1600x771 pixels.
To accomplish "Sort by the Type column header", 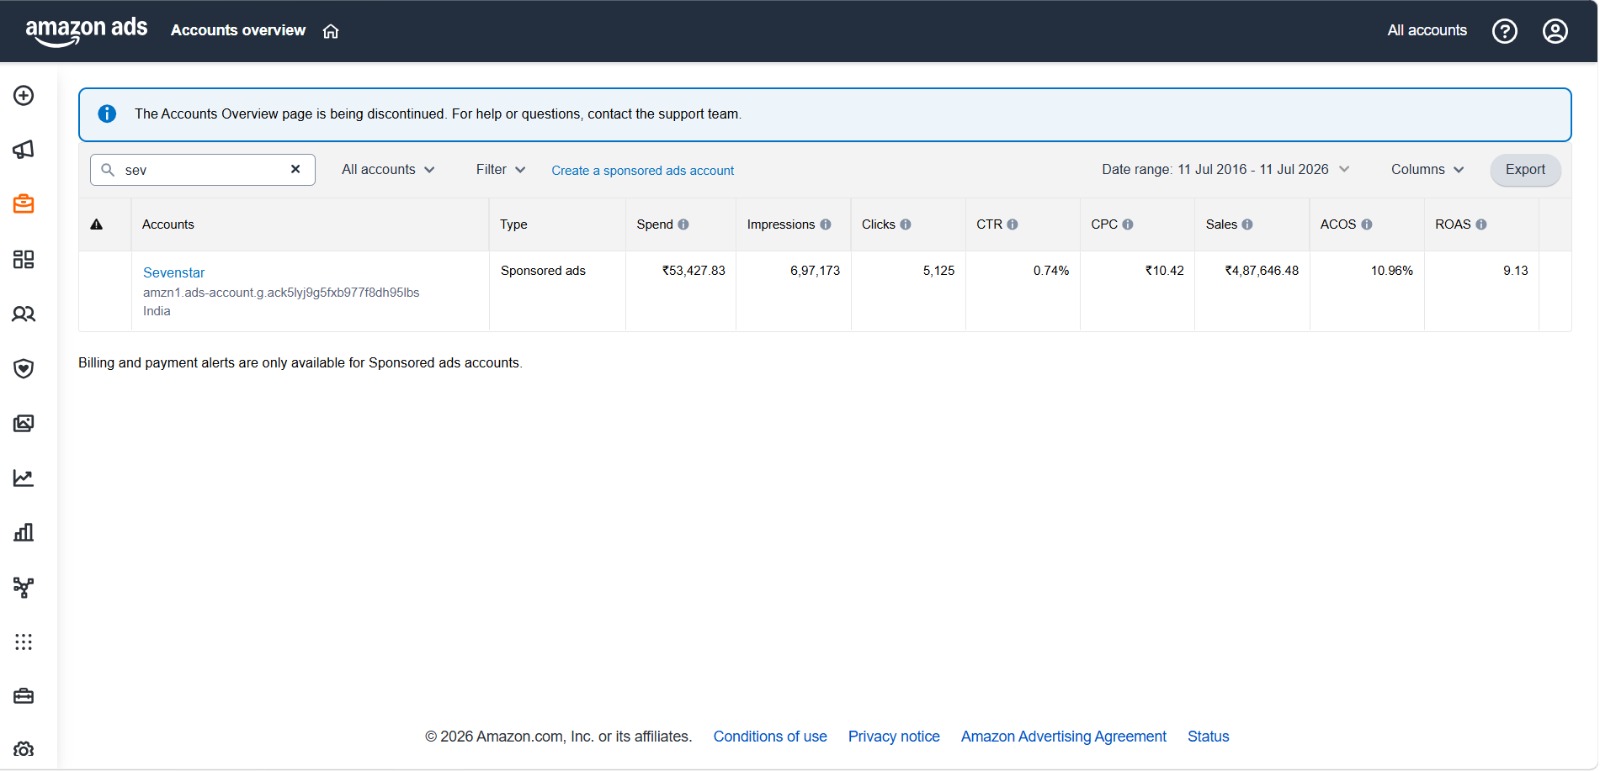I will point(514,225).
